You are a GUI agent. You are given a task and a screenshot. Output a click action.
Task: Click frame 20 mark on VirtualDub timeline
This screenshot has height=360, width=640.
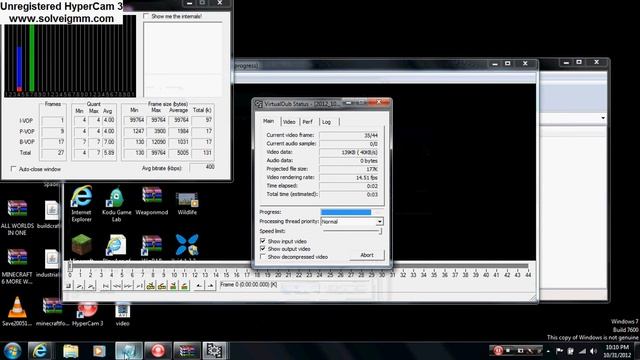278,275
